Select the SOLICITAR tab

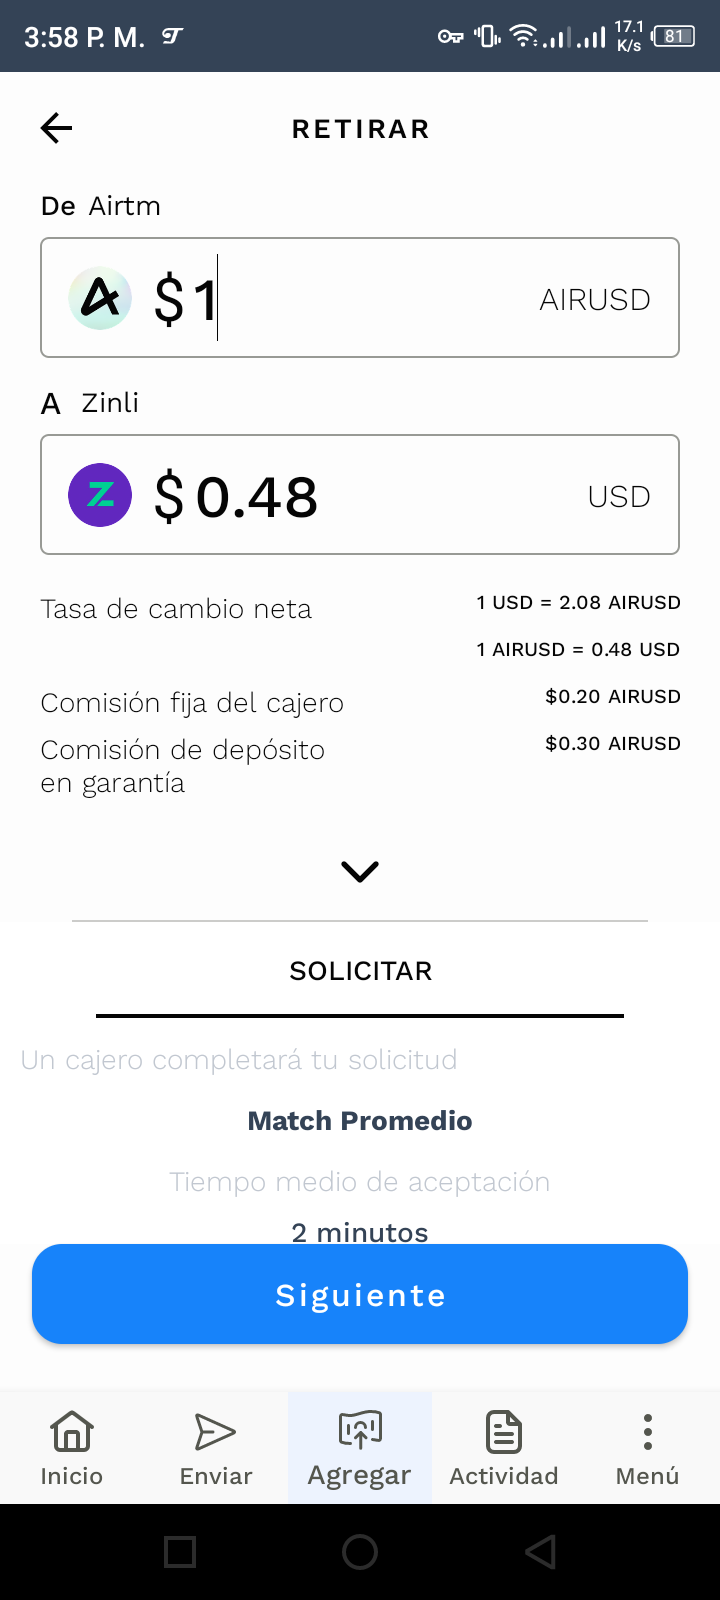pos(360,971)
